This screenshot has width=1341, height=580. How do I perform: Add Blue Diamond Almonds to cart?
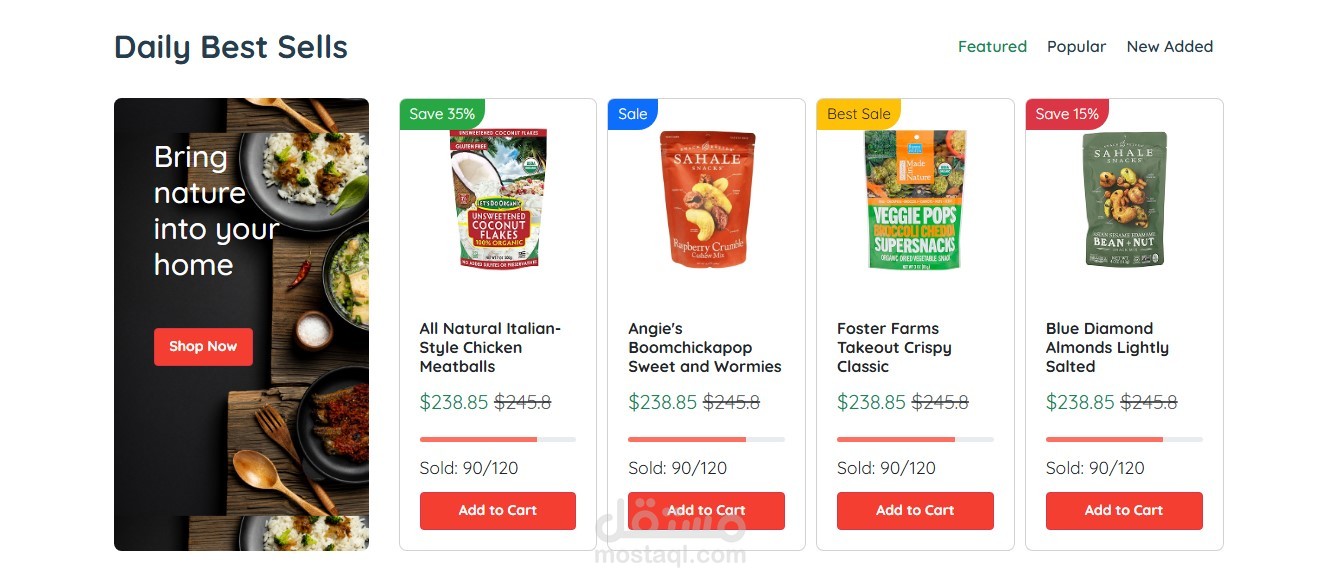tap(1124, 510)
